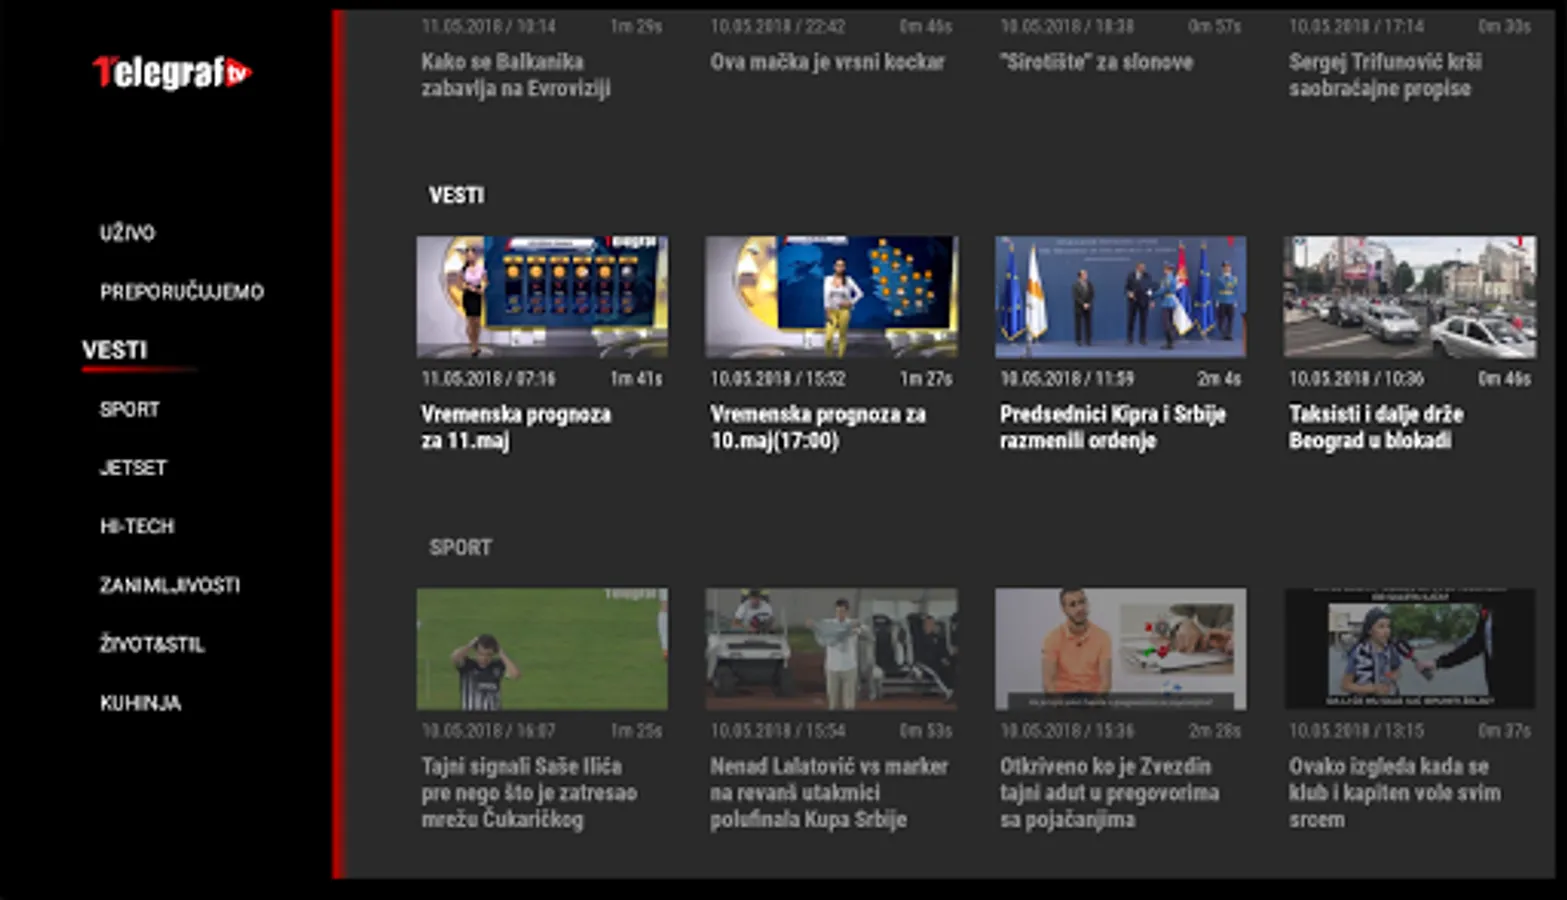Screen dimensions: 1567x900
Task: Select PREPORUČUJEMO in the sidebar
Action: point(181,292)
